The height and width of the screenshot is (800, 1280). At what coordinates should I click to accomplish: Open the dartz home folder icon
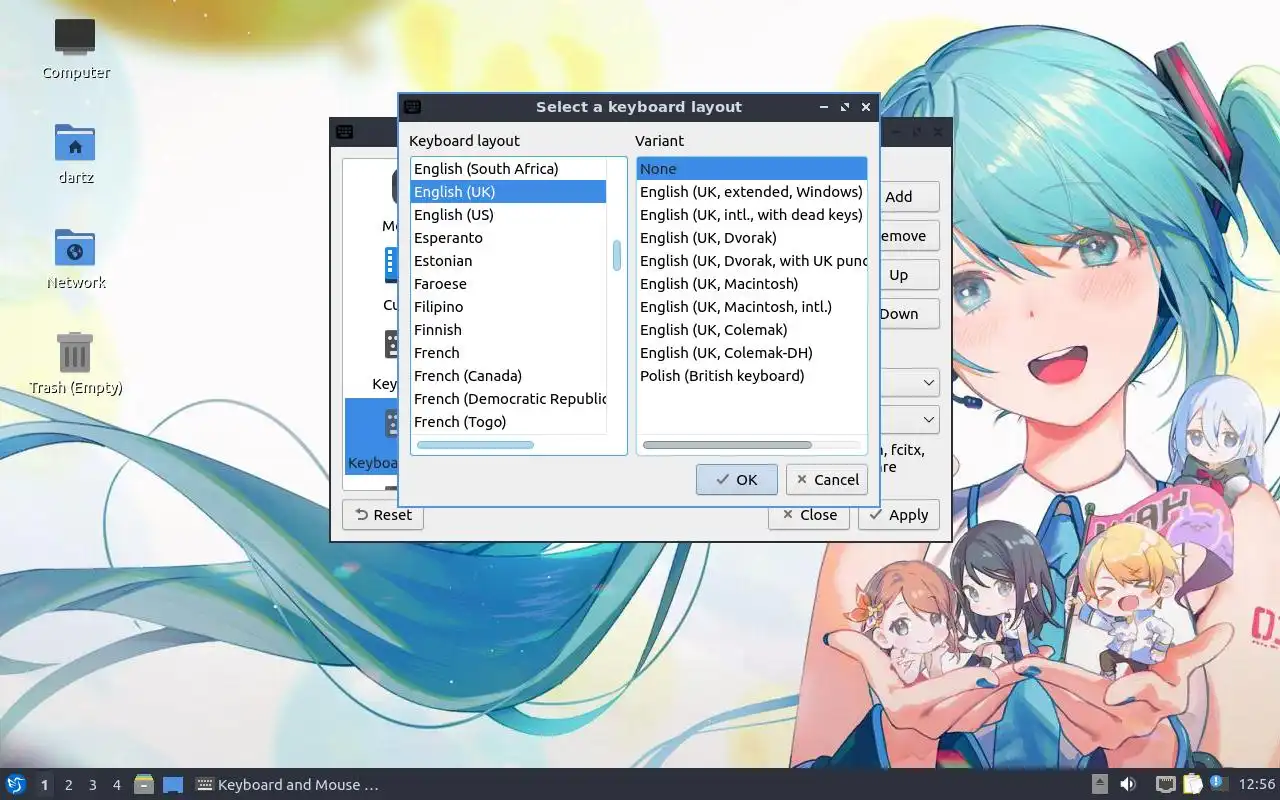(75, 153)
